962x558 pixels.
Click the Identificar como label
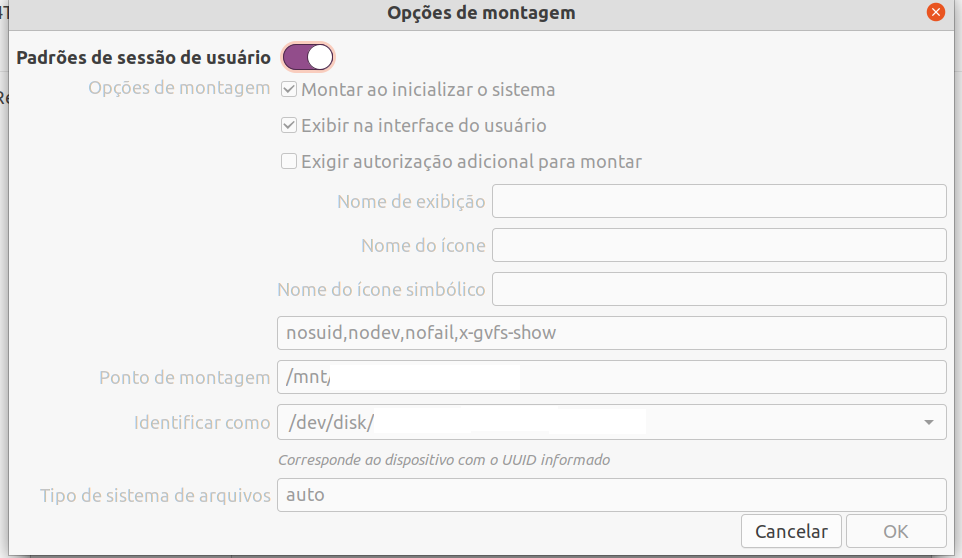202,422
